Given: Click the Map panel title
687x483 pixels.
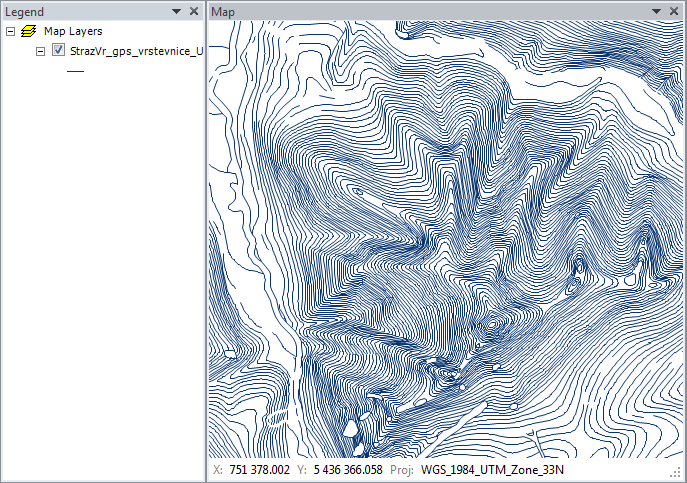Looking at the screenshot, I should 223,12.
